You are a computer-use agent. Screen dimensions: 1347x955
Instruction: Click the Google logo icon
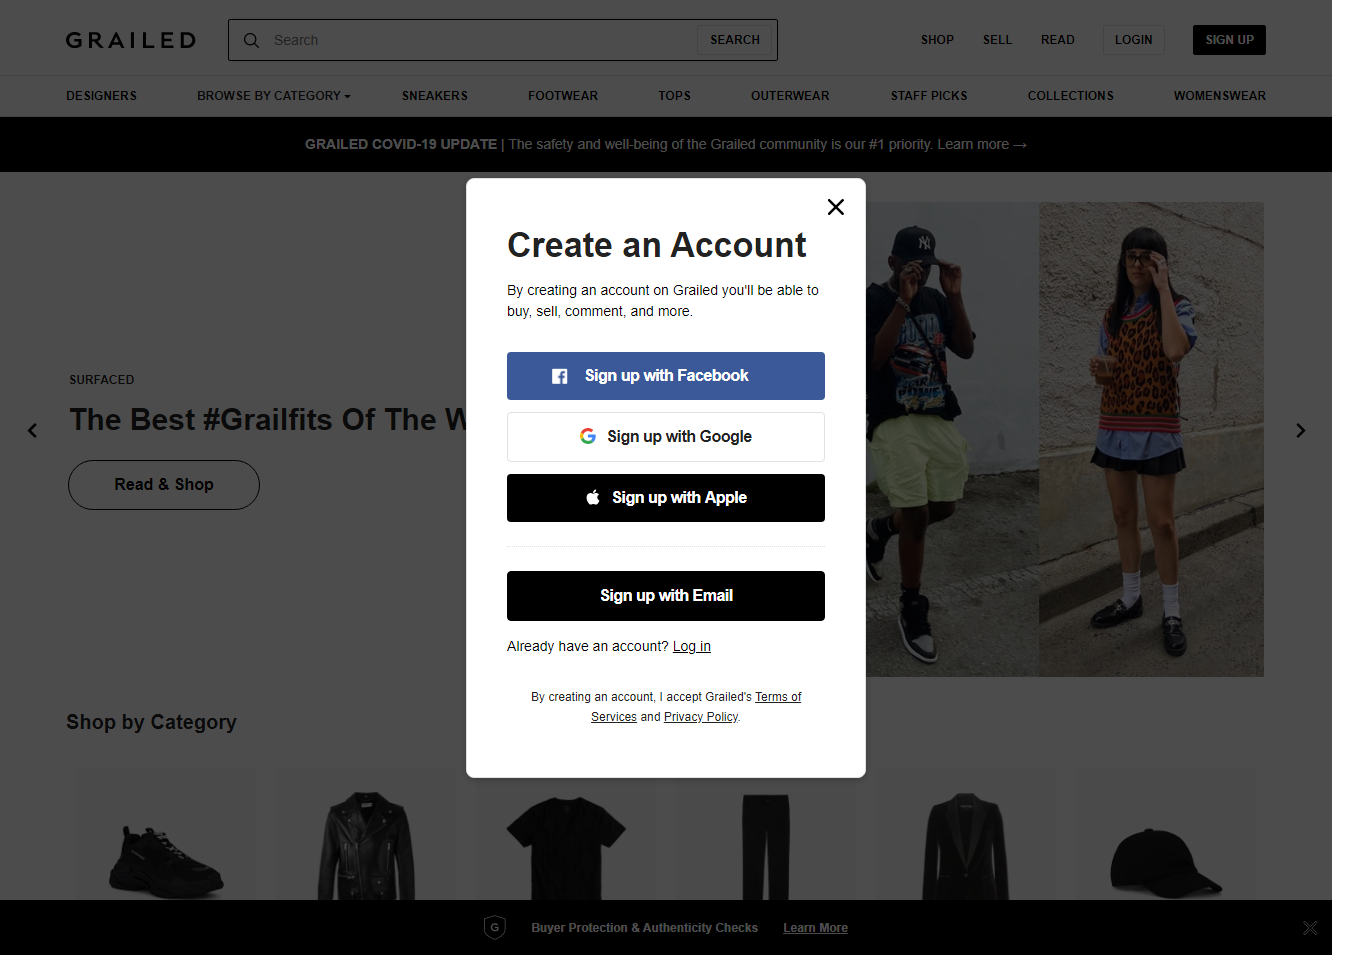588,436
